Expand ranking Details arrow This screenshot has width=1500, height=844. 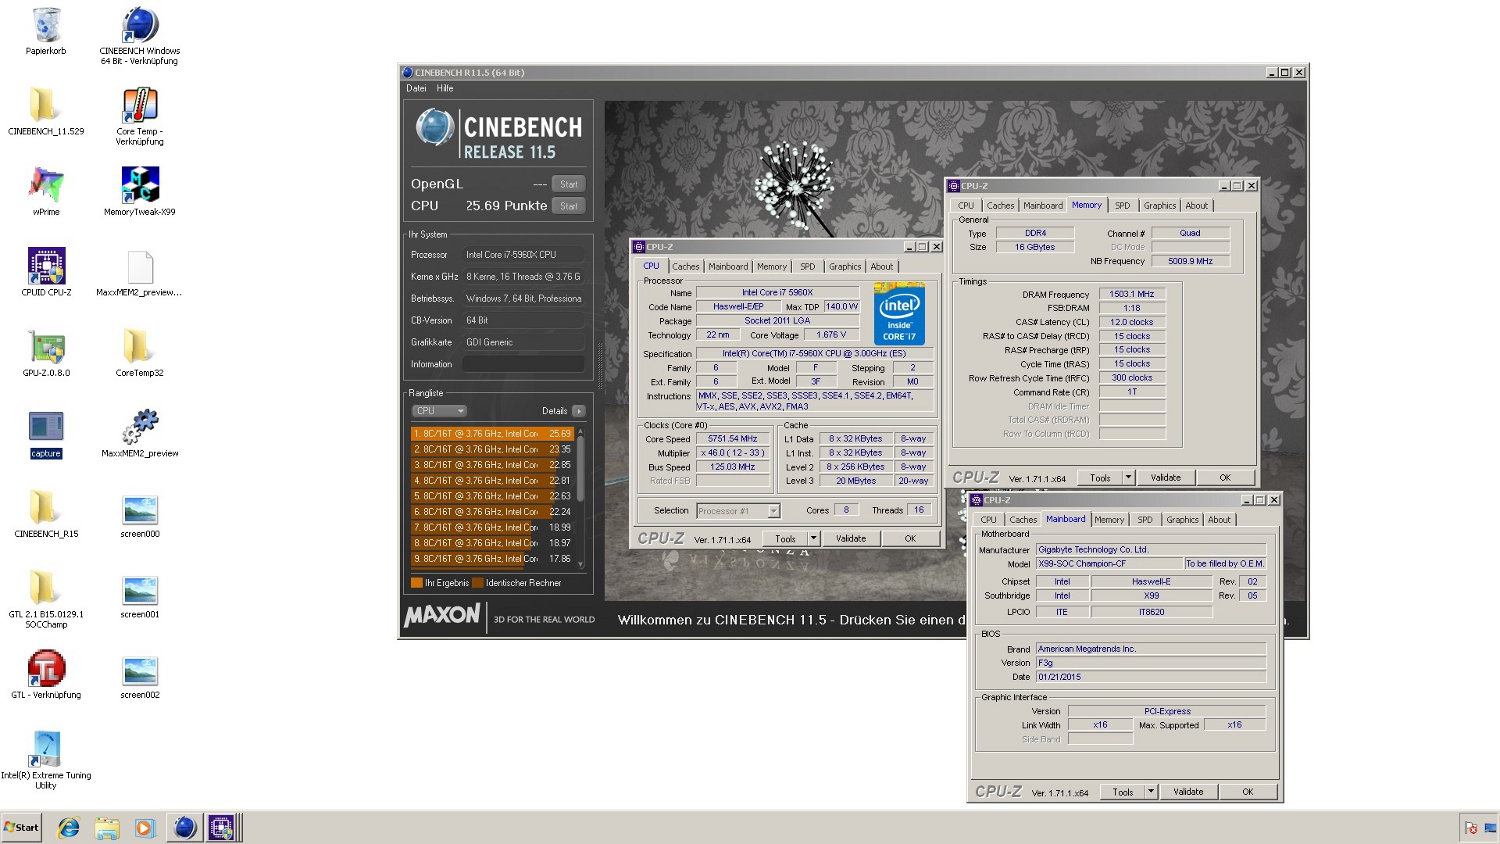(579, 411)
